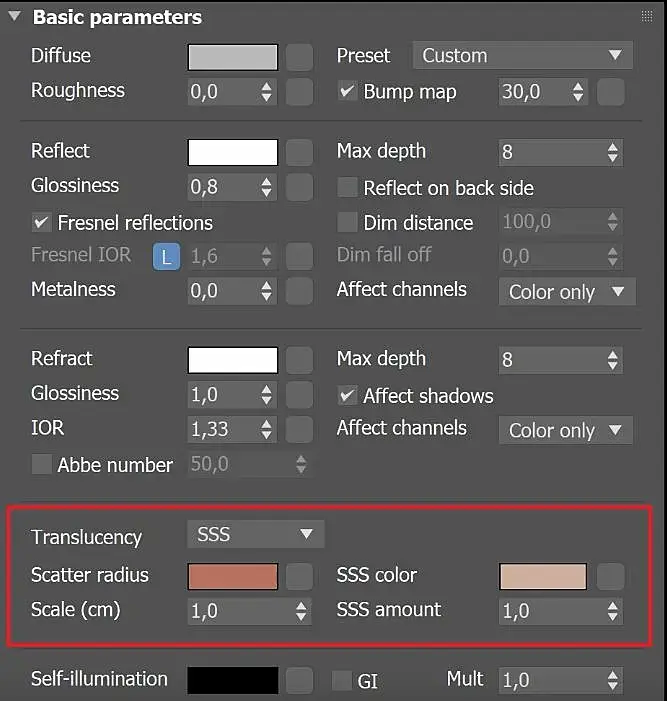Screen dimensions: 667x701
Task: Toggle the Affect shadows checkbox
Action: [x=347, y=395]
